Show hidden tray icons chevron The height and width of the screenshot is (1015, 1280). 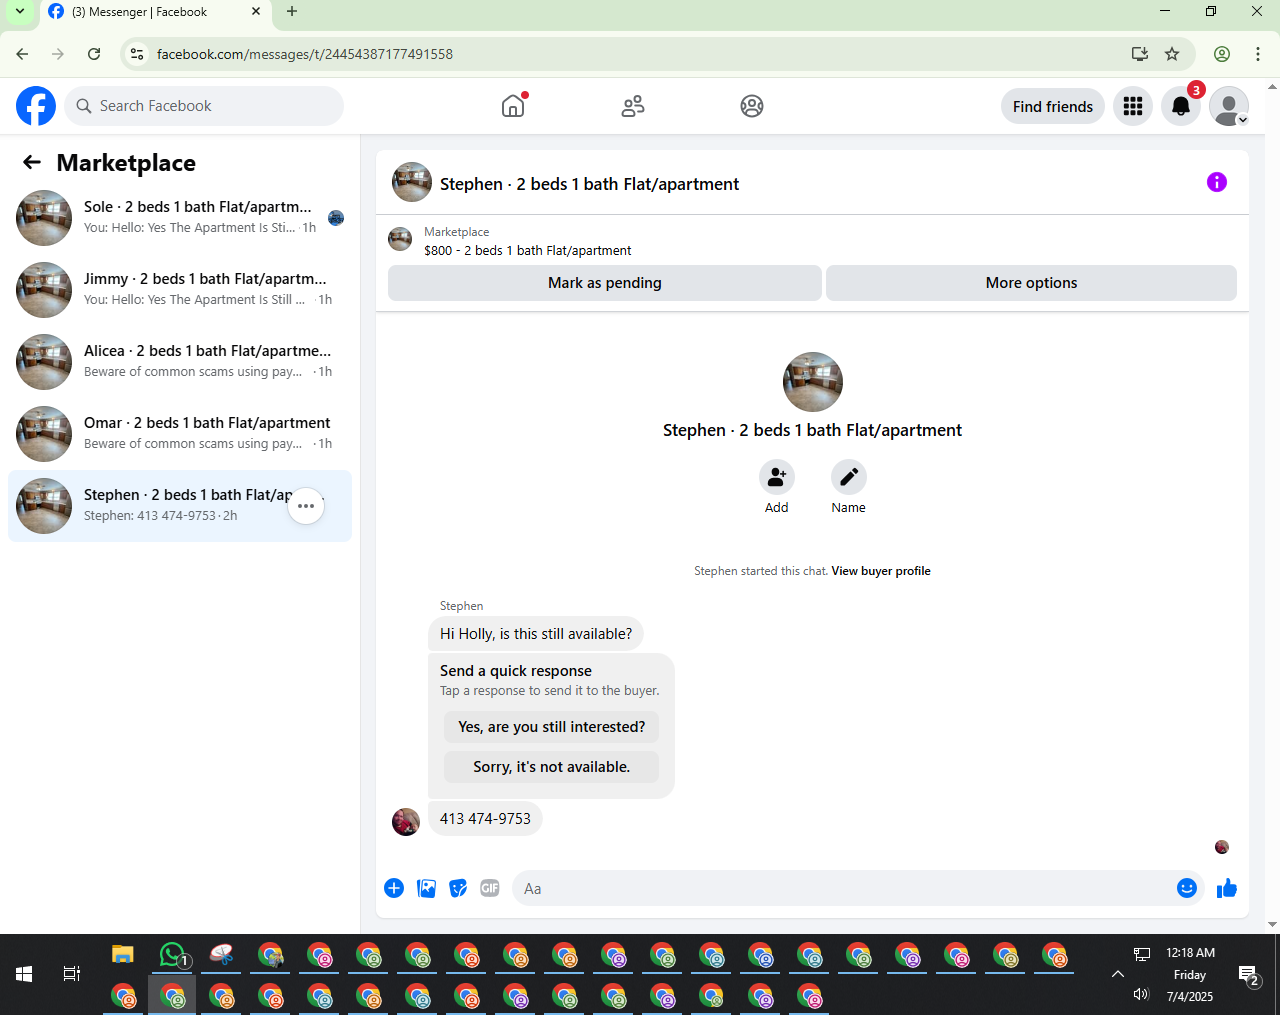coord(1118,974)
